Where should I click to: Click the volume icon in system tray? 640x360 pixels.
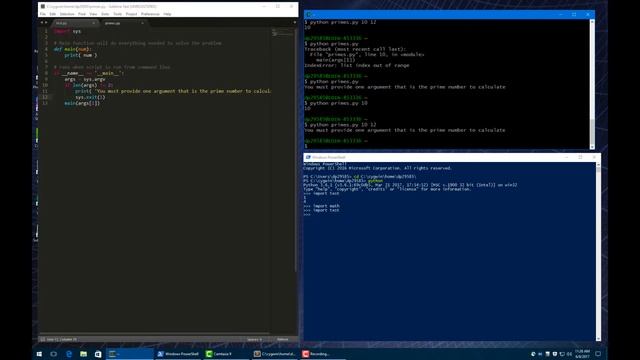[569, 354]
